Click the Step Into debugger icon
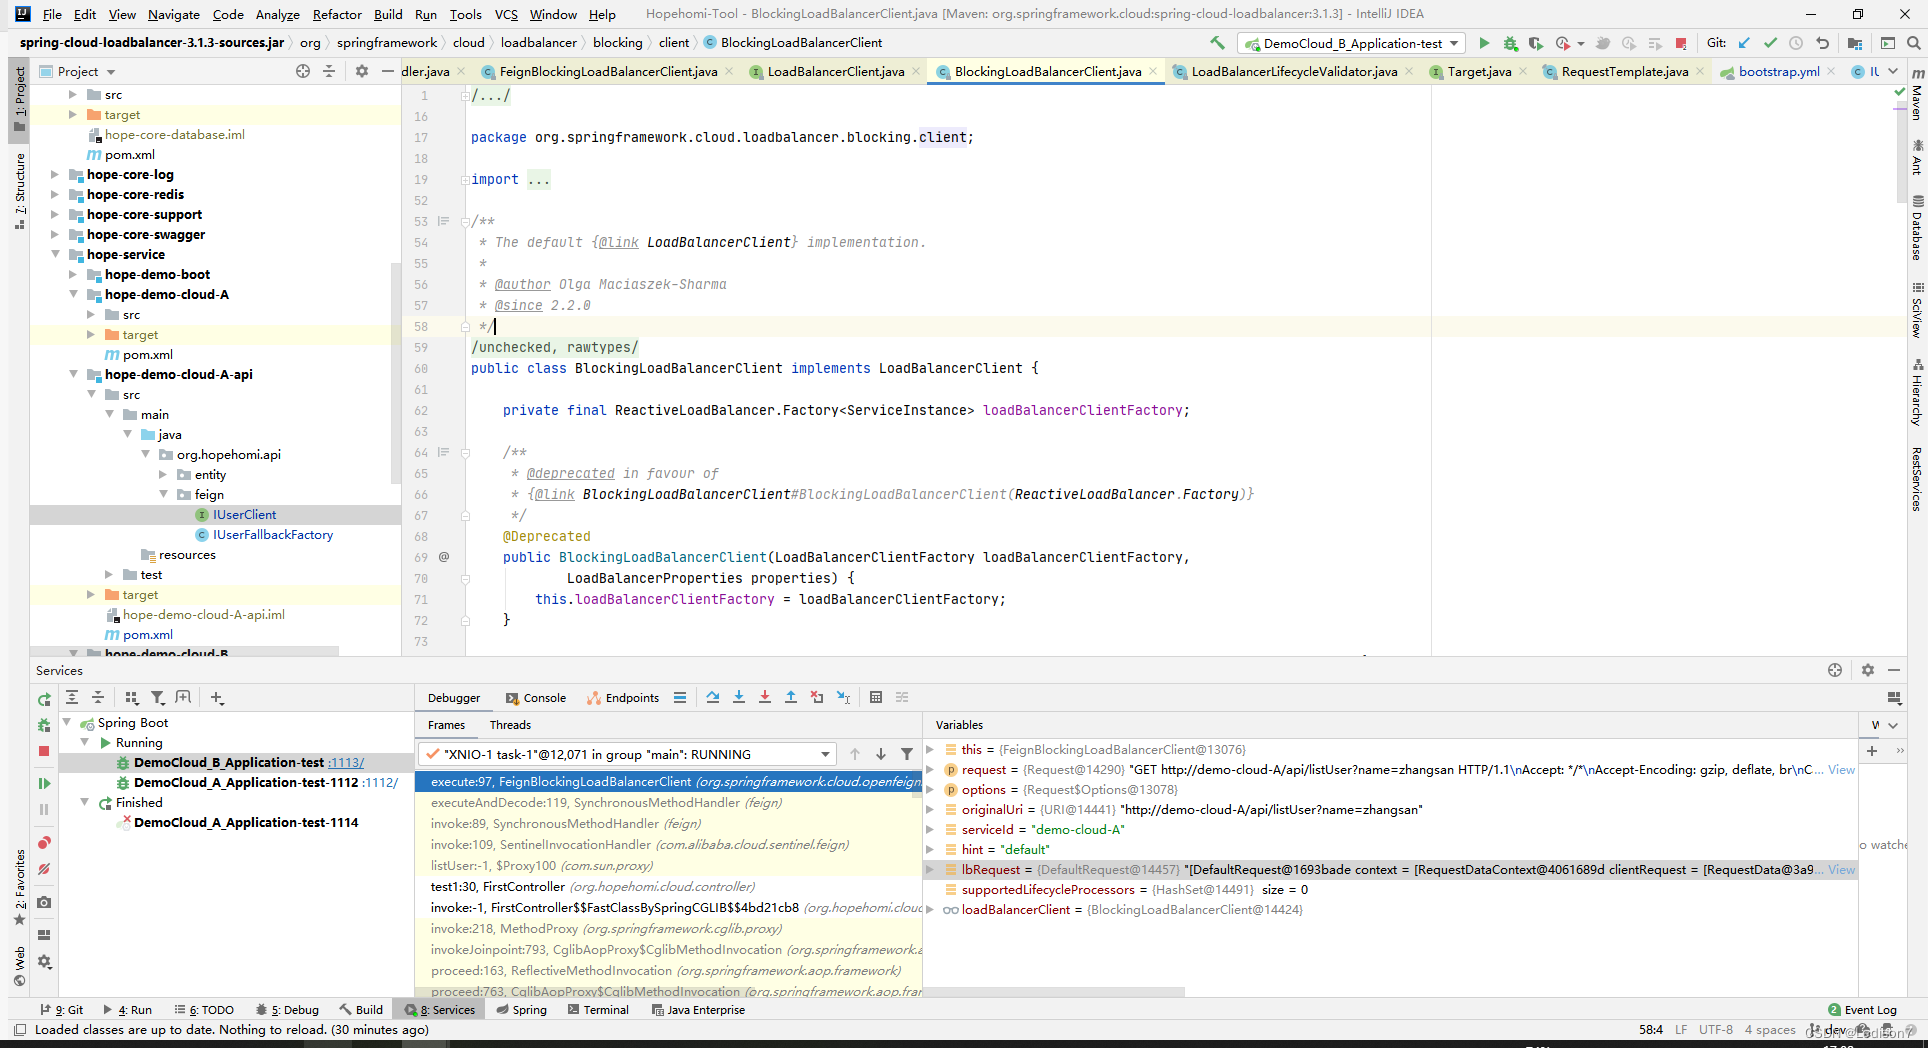 coord(739,697)
